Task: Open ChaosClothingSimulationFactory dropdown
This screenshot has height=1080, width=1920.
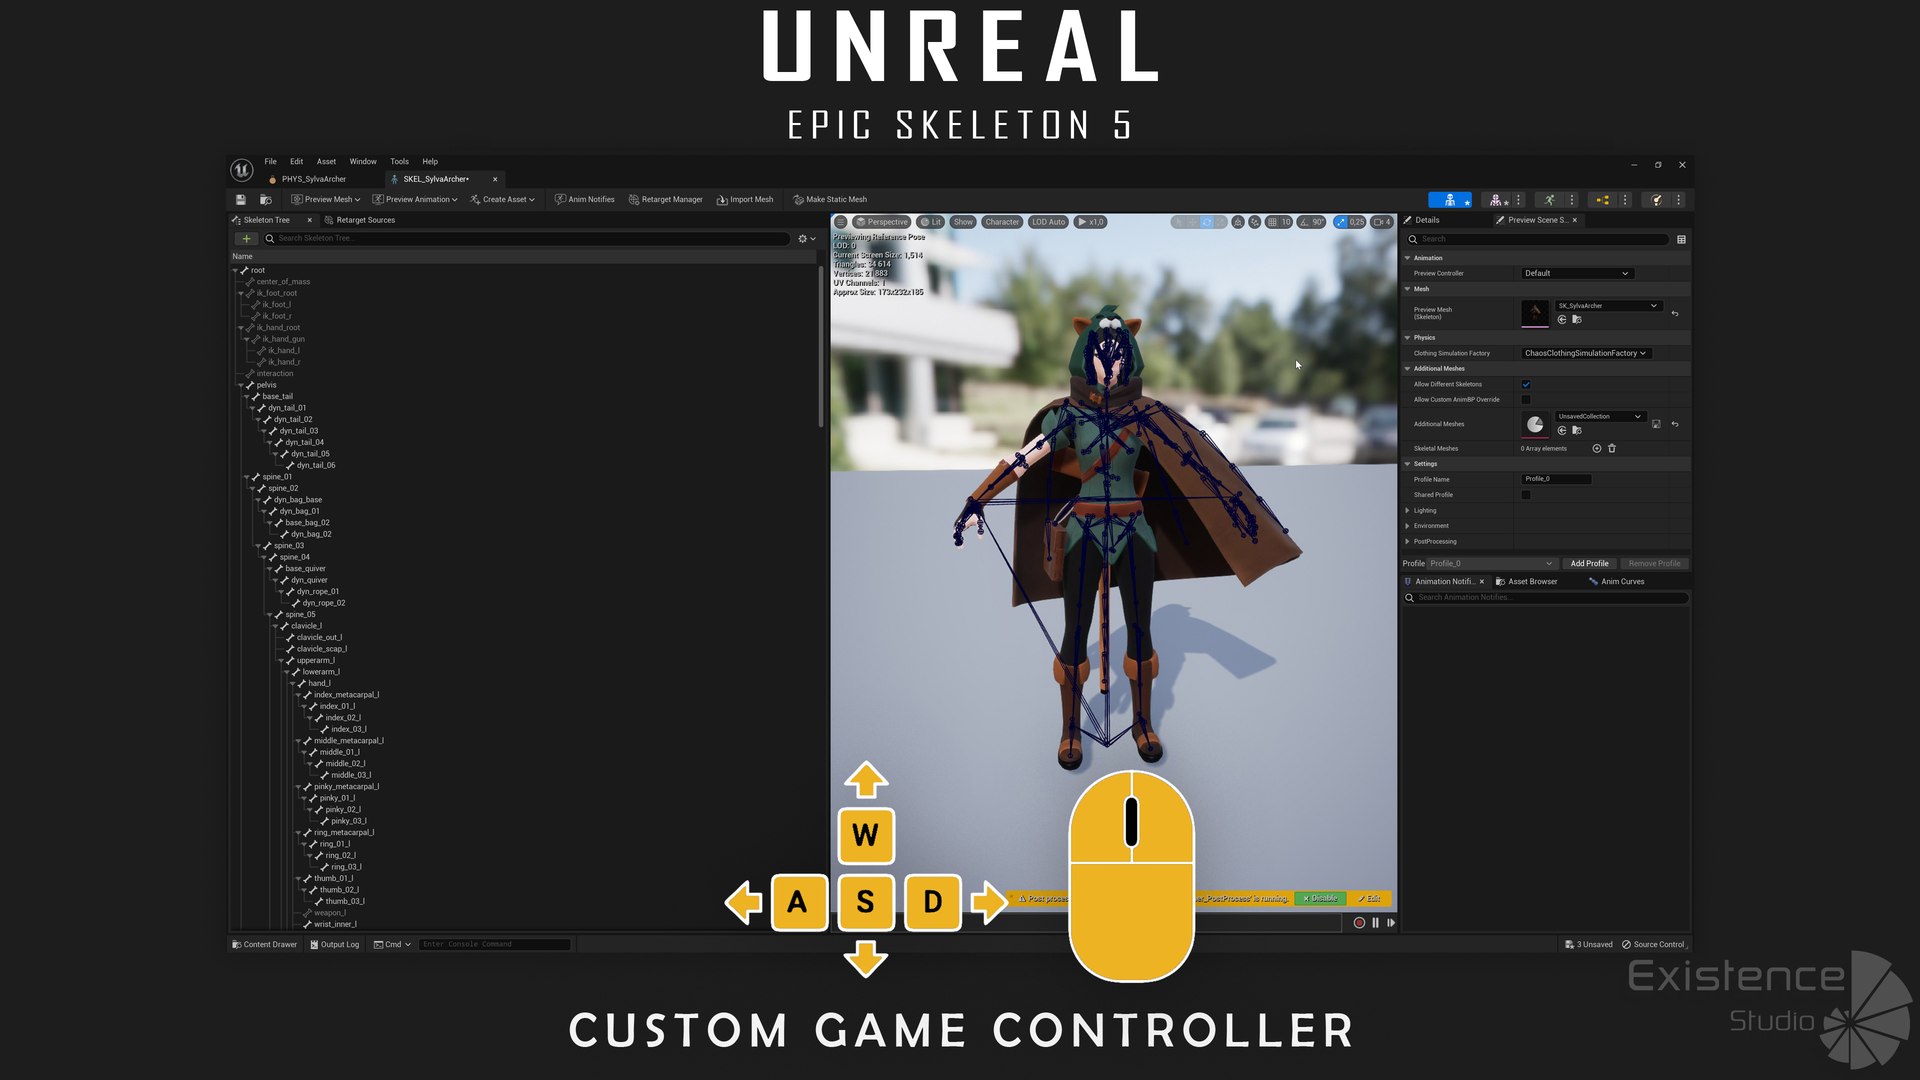Action: click(1585, 354)
